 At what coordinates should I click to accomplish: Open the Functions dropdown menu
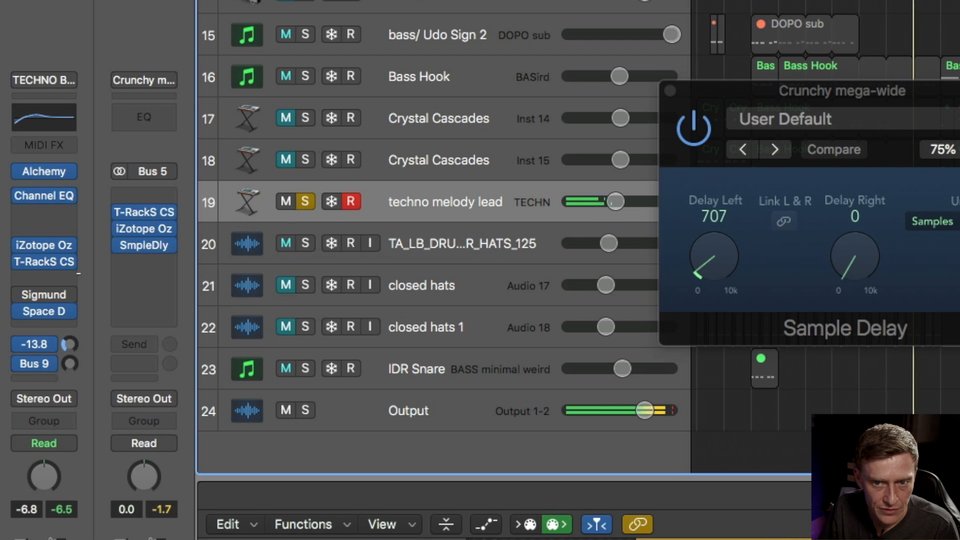click(x=312, y=524)
